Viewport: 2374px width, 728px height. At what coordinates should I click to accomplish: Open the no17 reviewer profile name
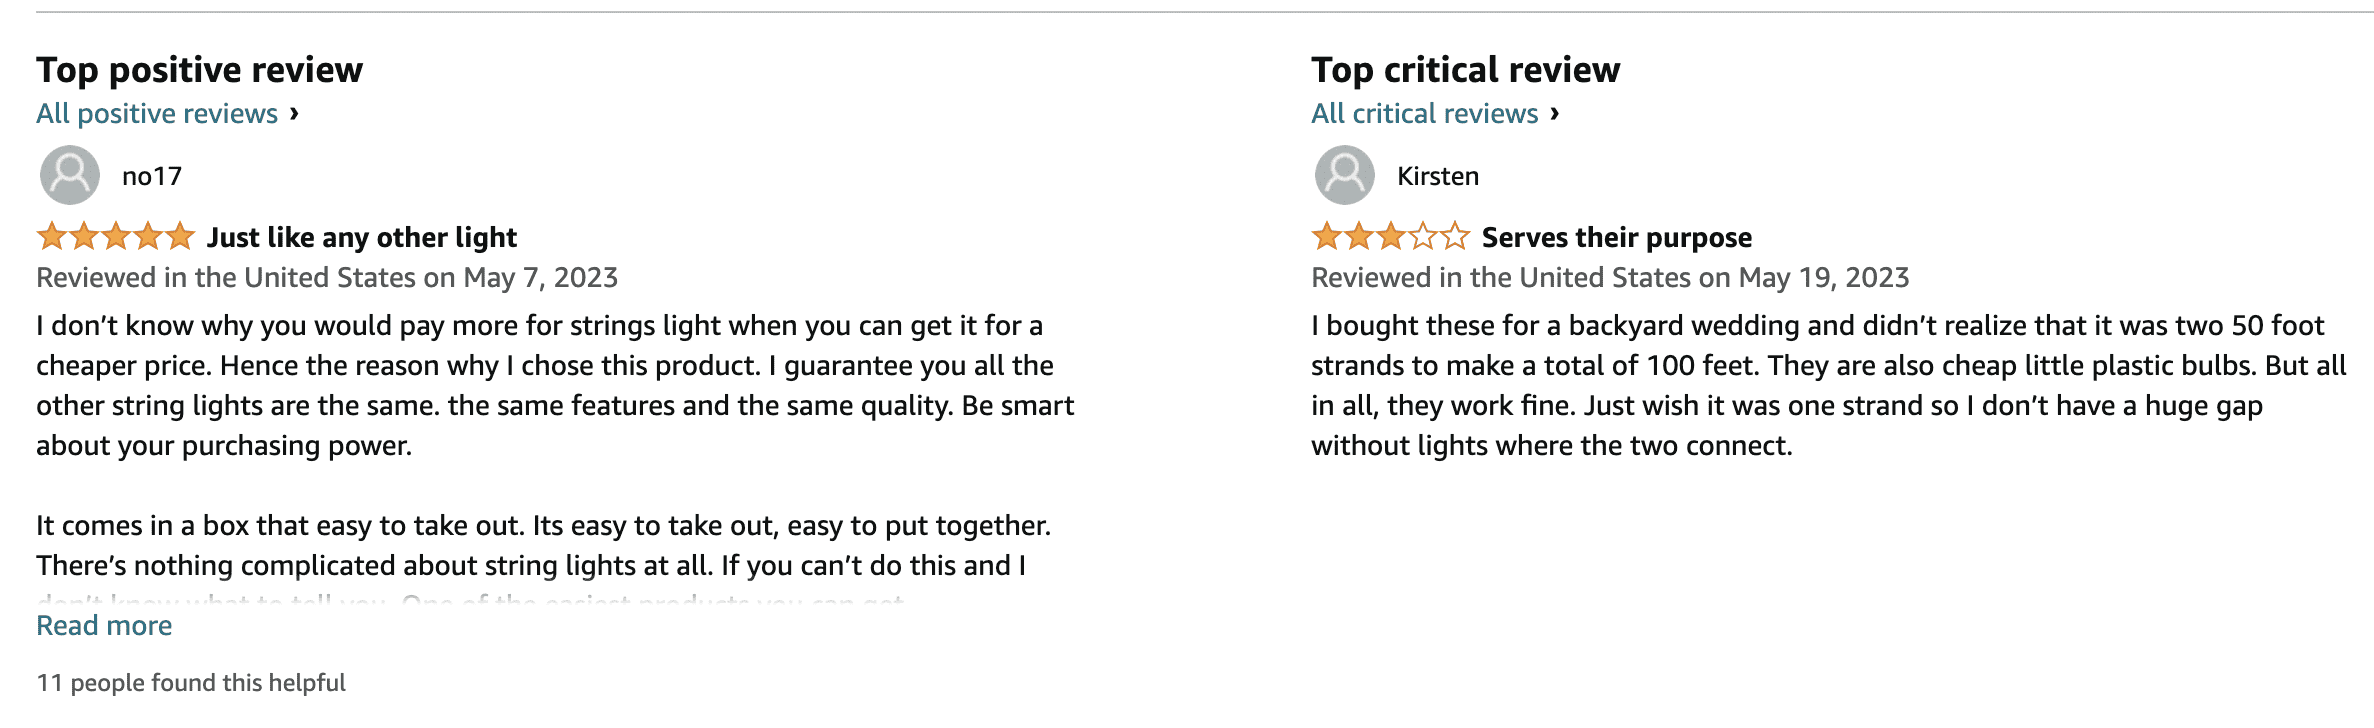pyautogui.click(x=152, y=176)
